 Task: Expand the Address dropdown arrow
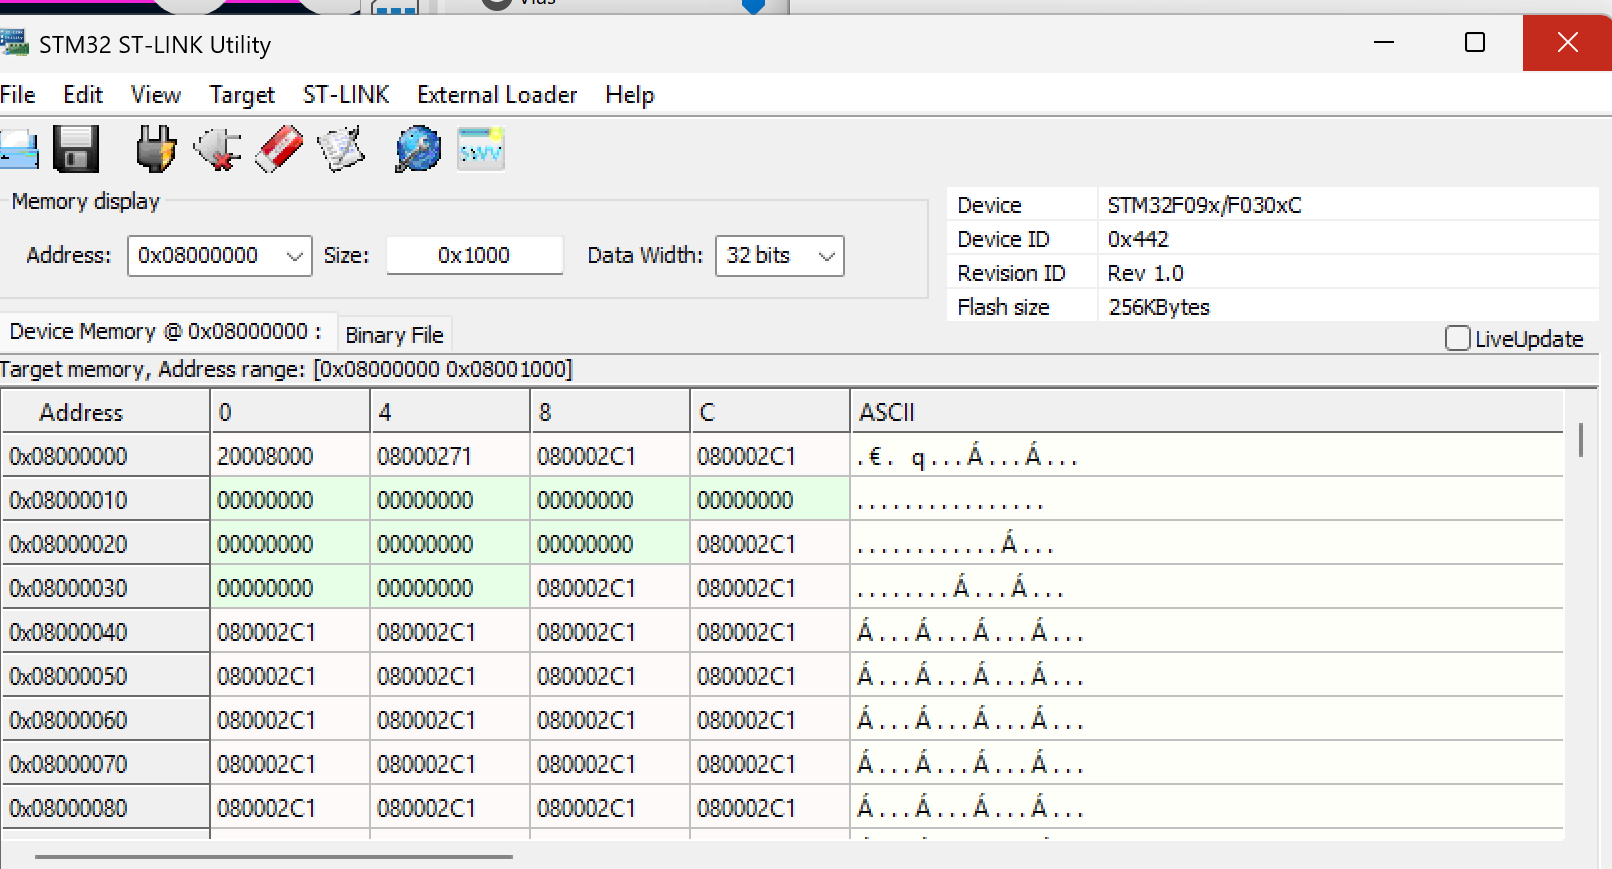[x=294, y=256]
